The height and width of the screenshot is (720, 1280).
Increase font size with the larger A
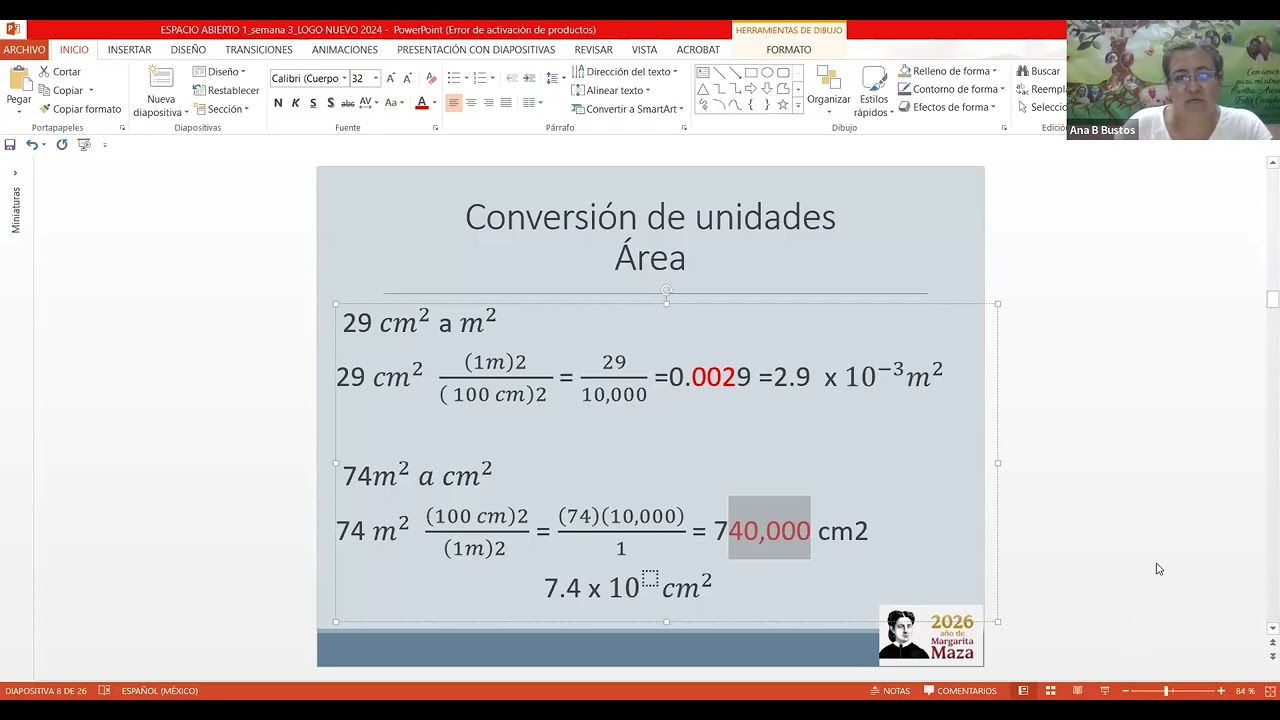[x=391, y=78]
